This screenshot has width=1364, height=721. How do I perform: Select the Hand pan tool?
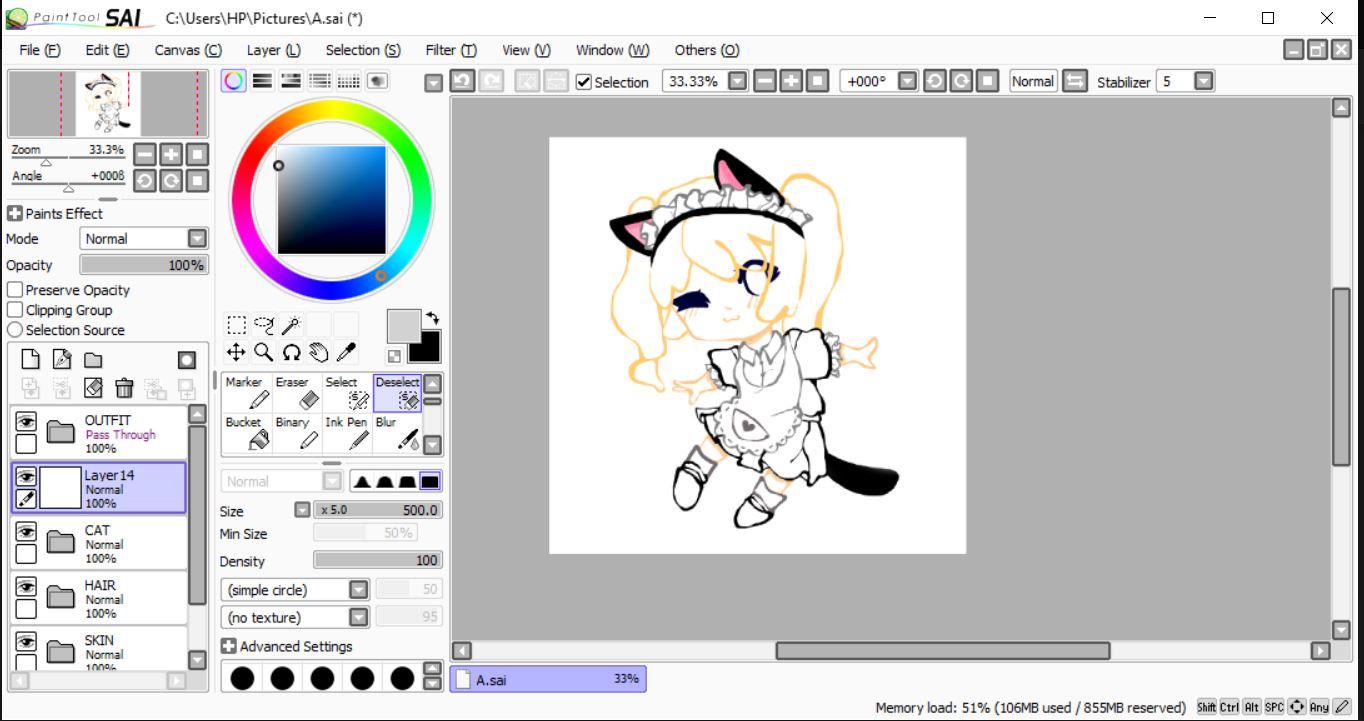coord(318,352)
